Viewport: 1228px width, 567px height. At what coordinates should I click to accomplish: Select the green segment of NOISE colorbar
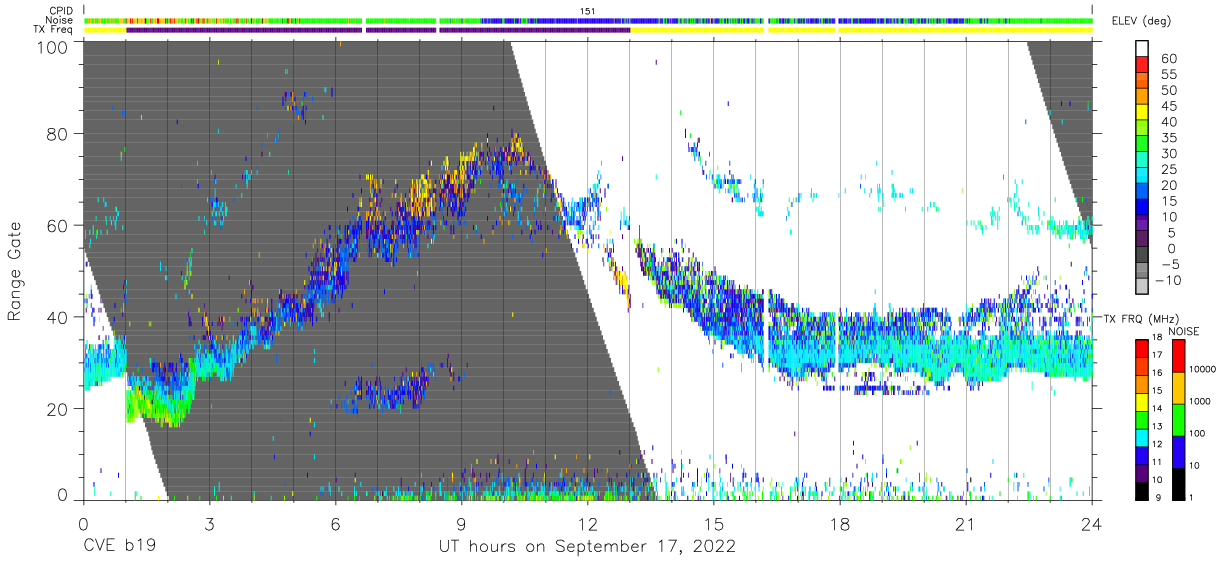click(1178, 419)
